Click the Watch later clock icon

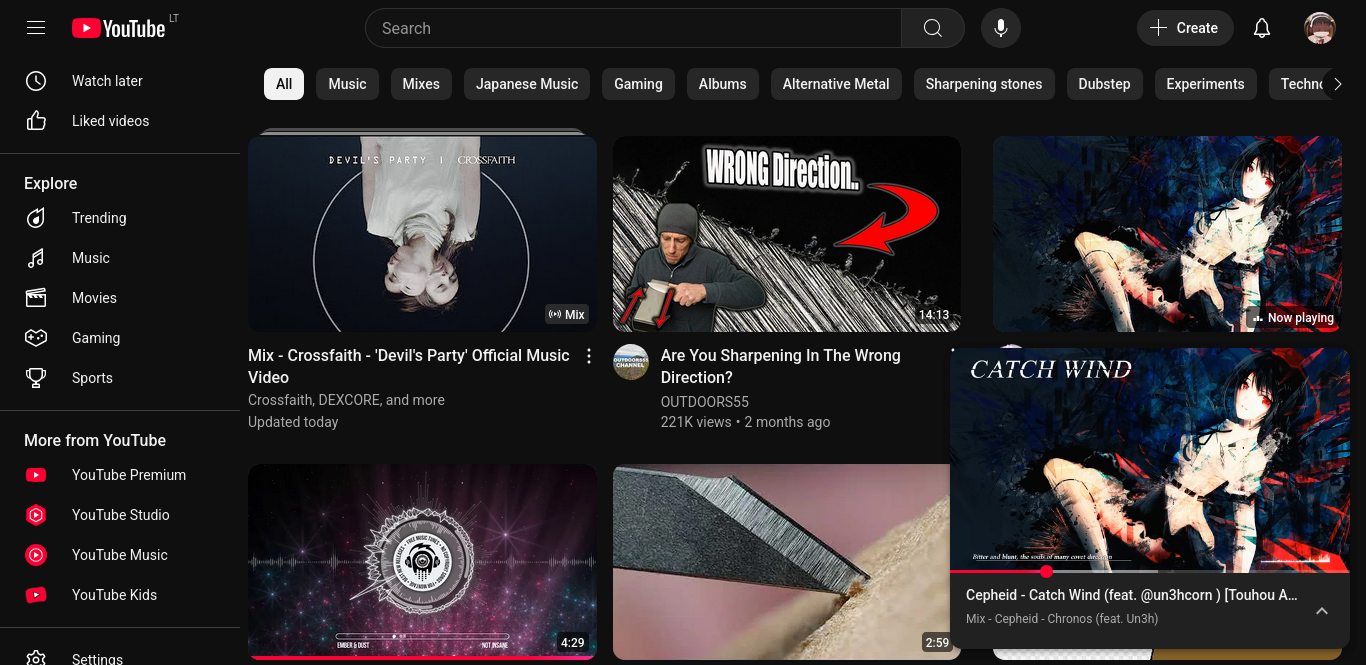click(36, 81)
